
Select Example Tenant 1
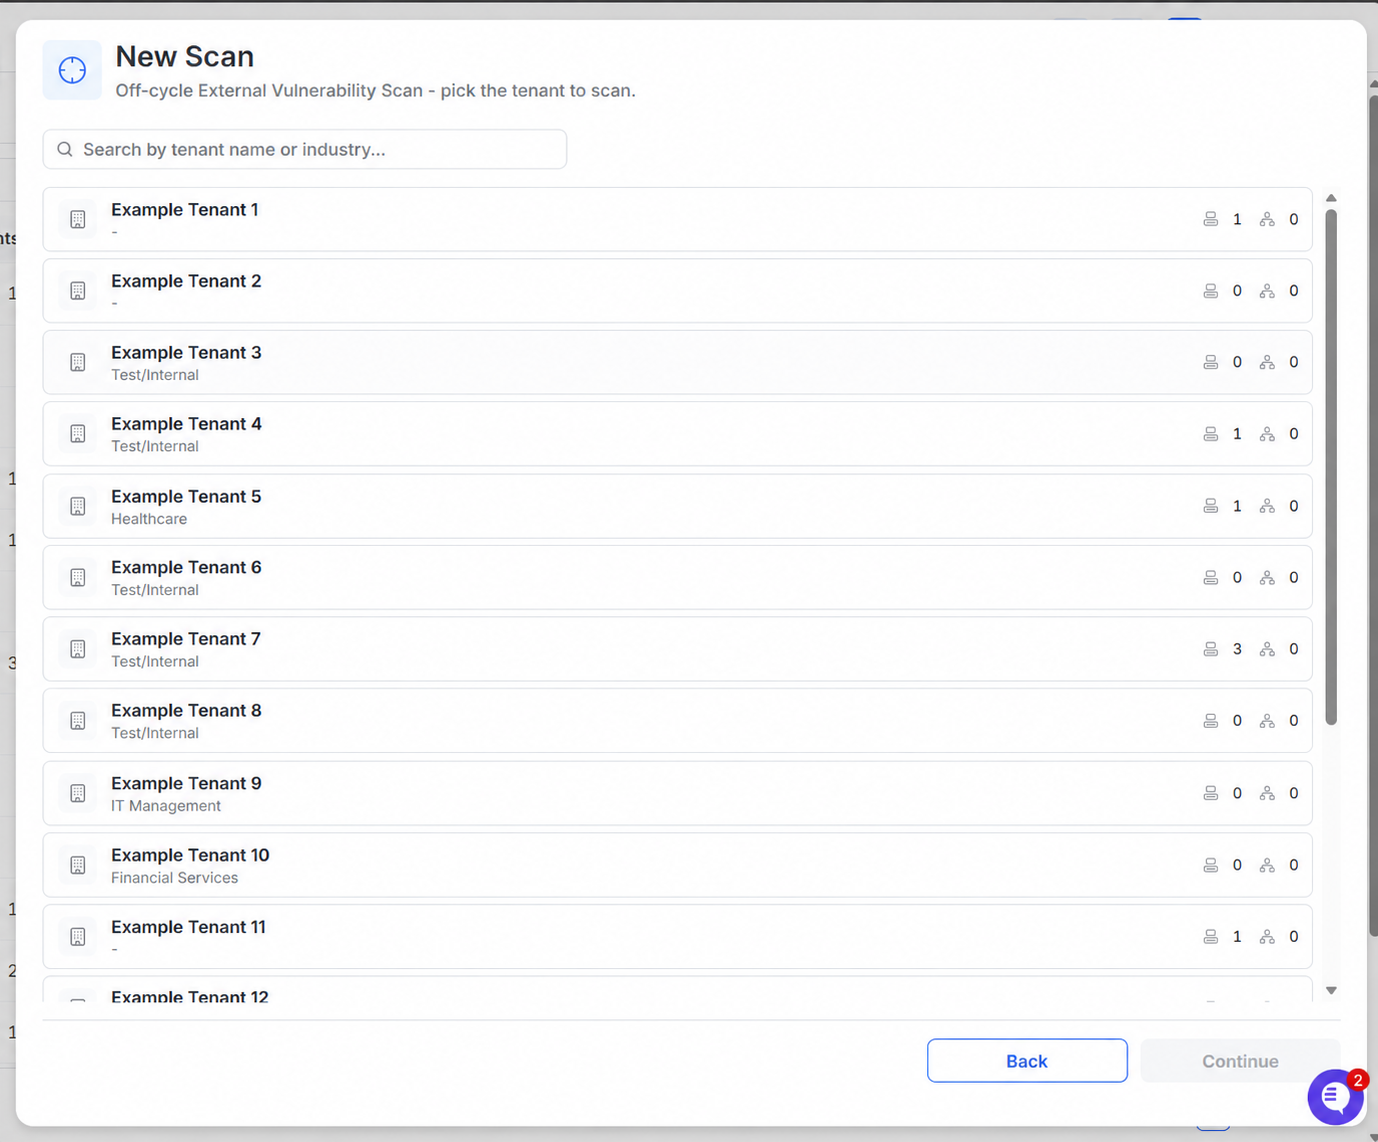click(x=677, y=219)
